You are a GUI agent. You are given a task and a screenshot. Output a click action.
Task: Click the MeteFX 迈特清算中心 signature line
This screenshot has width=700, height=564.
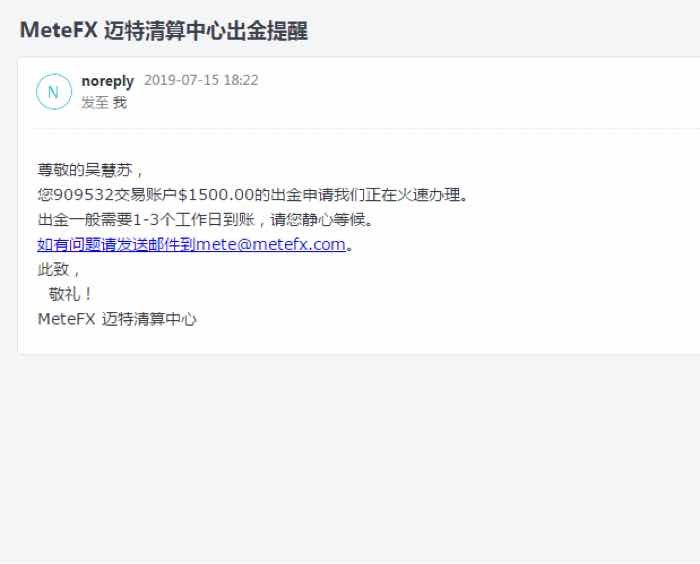[x=117, y=319]
